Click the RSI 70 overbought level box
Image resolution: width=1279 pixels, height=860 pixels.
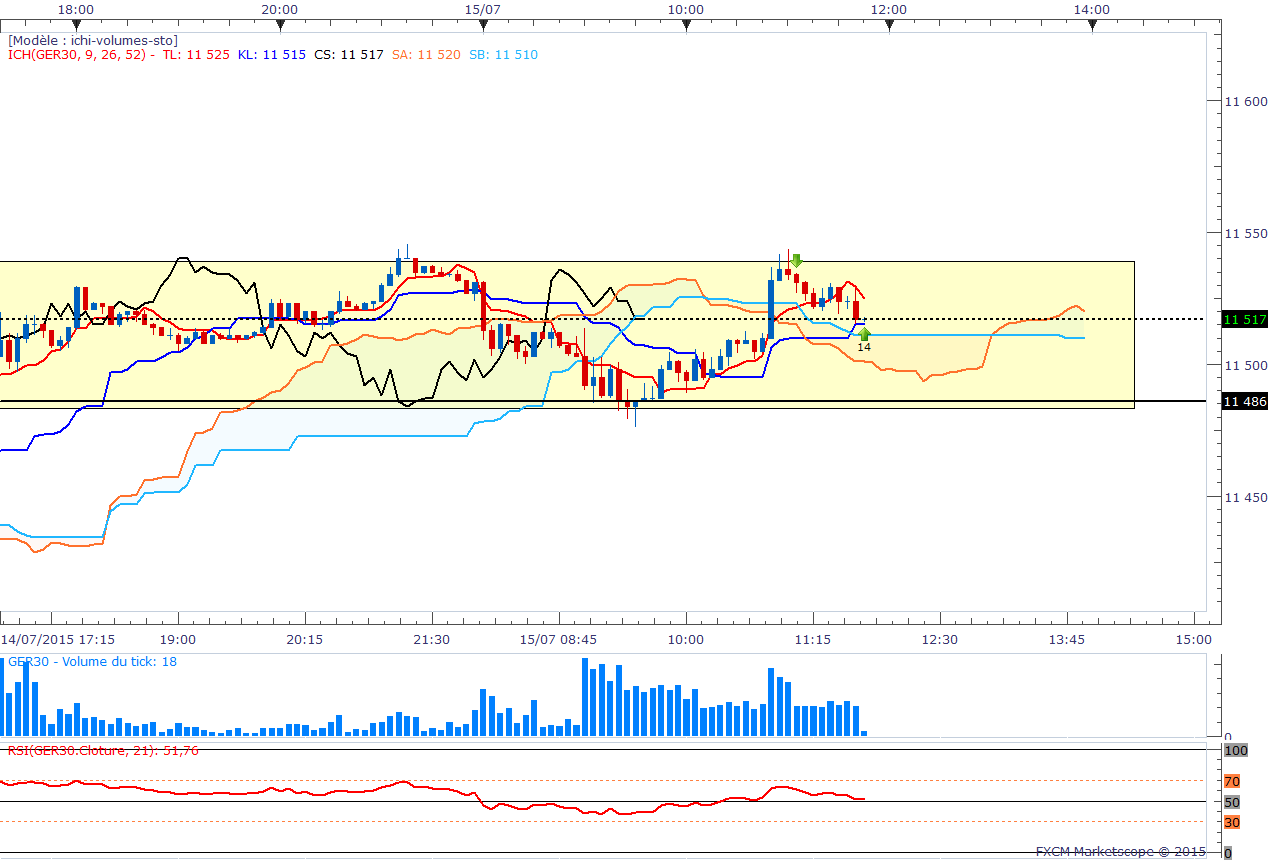(x=1232, y=781)
